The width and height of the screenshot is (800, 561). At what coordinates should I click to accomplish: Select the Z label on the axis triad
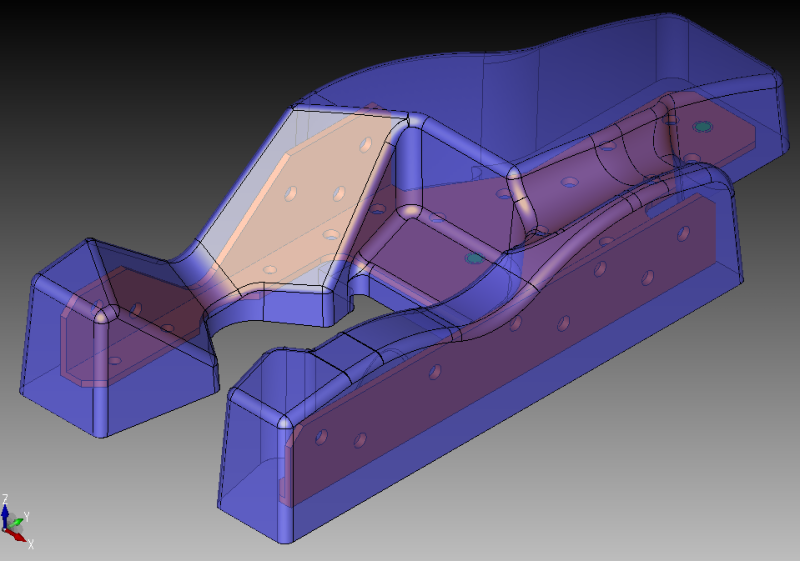5,498
